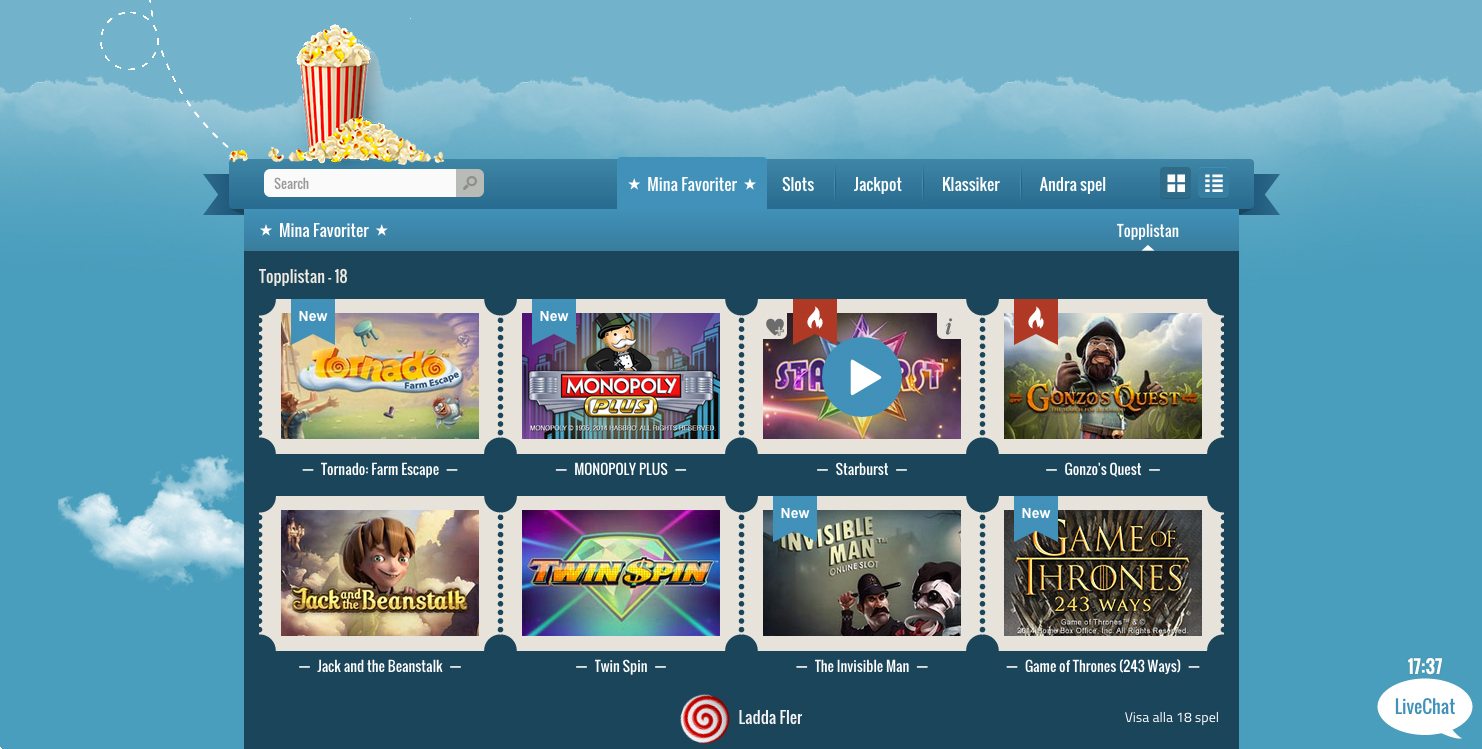Click the red spiral Ladda Fler icon
The width and height of the screenshot is (1482, 749).
(704, 719)
